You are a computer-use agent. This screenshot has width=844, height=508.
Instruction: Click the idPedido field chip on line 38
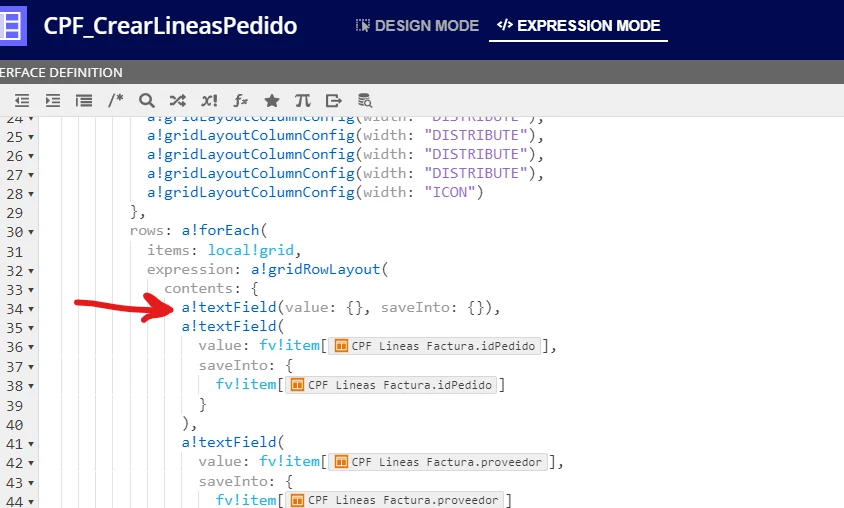point(391,385)
